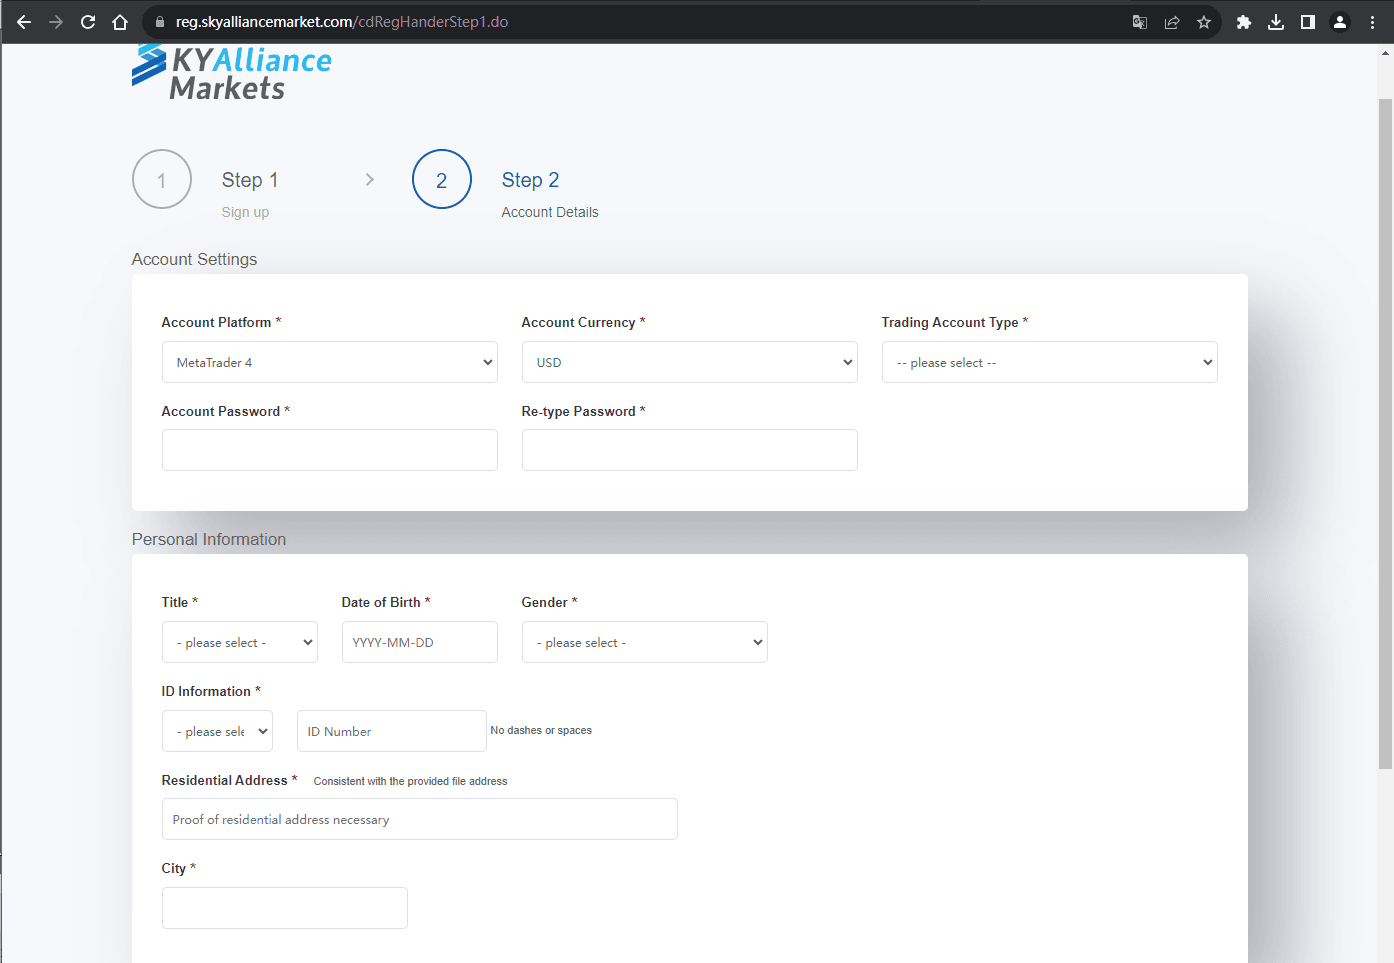Click the browser address bar URL

[x=342, y=22]
